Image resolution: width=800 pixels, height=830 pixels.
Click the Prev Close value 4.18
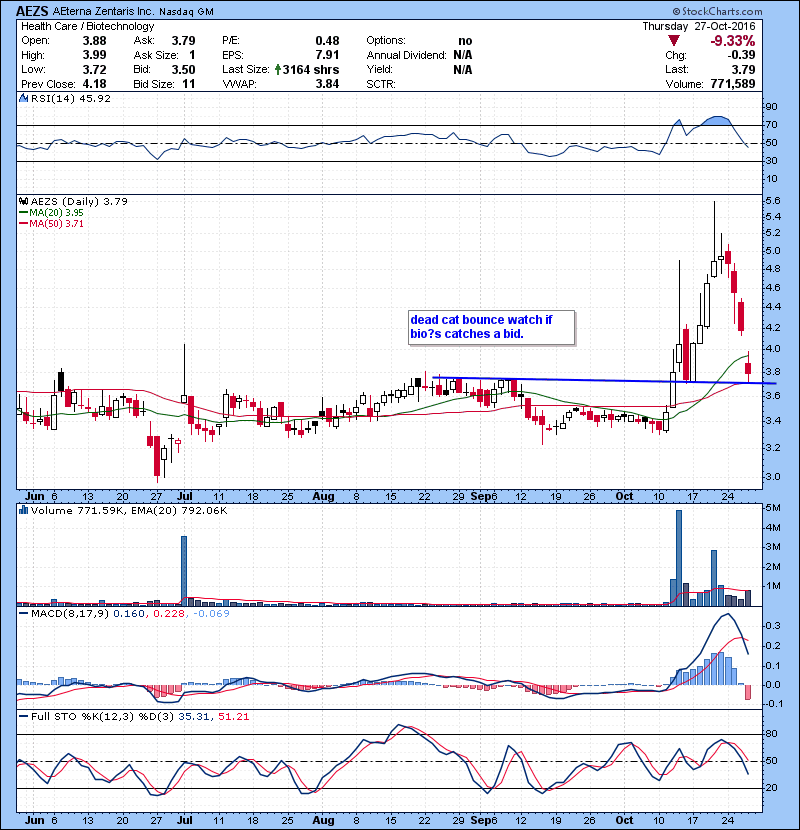click(x=94, y=84)
